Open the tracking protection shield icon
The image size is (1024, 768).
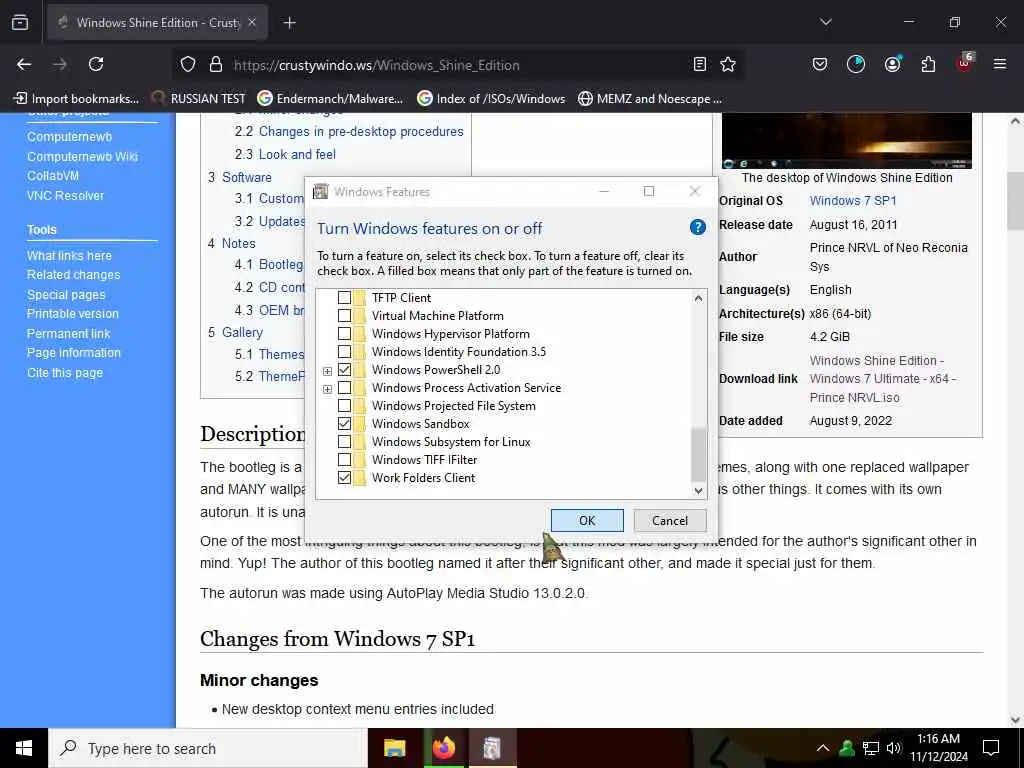188,65
